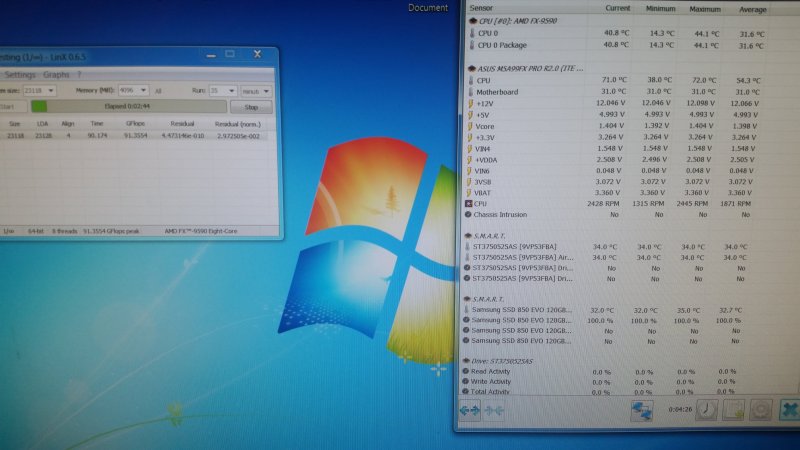
Task: Click the blue X close sensors icon
Action: pyautogui.click(x=790, y=410)
